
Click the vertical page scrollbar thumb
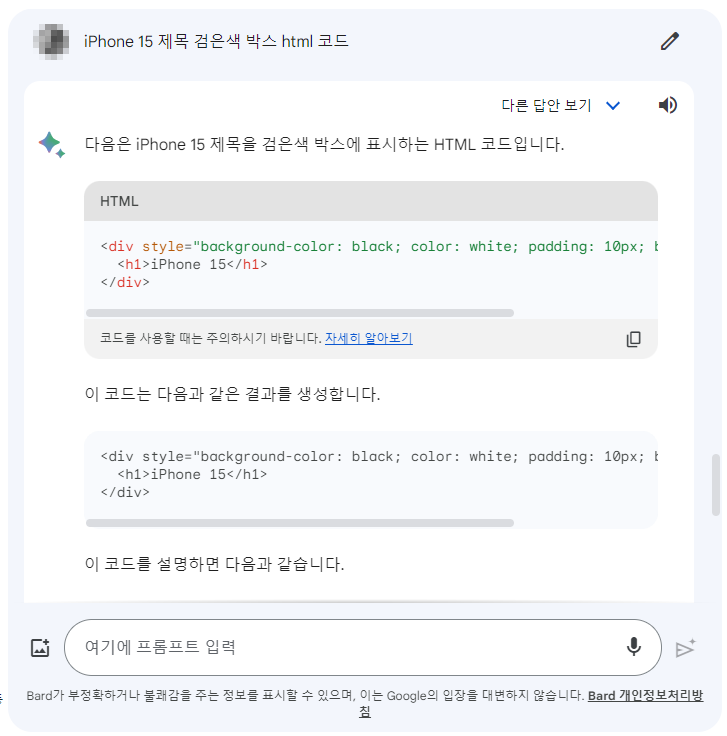pos(716,485)
